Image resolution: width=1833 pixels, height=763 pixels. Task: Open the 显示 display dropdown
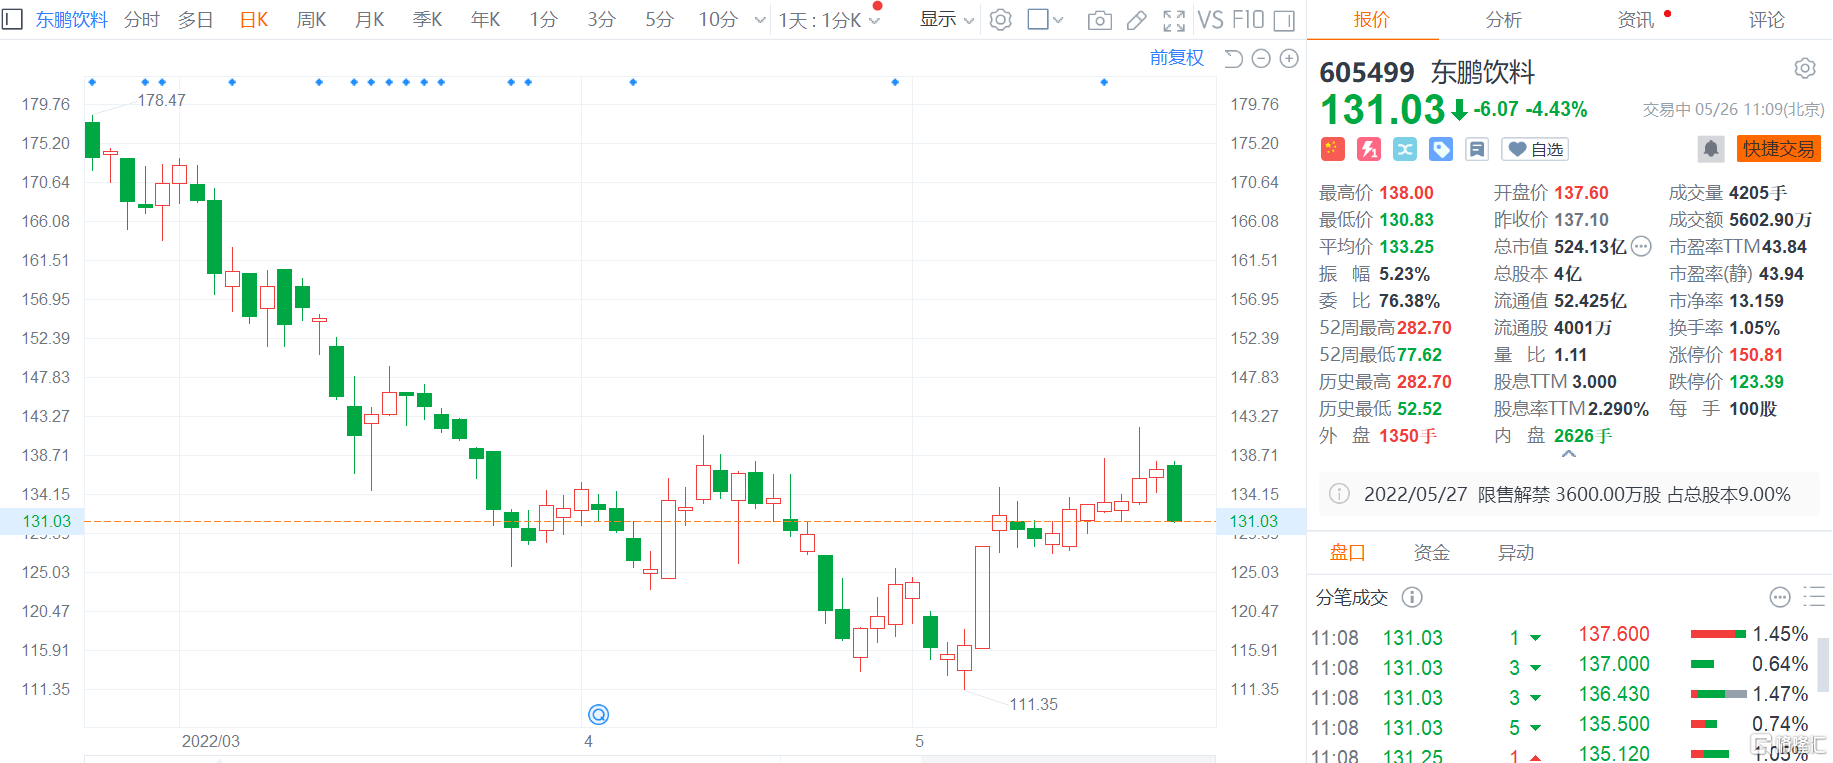click(947, 20)
